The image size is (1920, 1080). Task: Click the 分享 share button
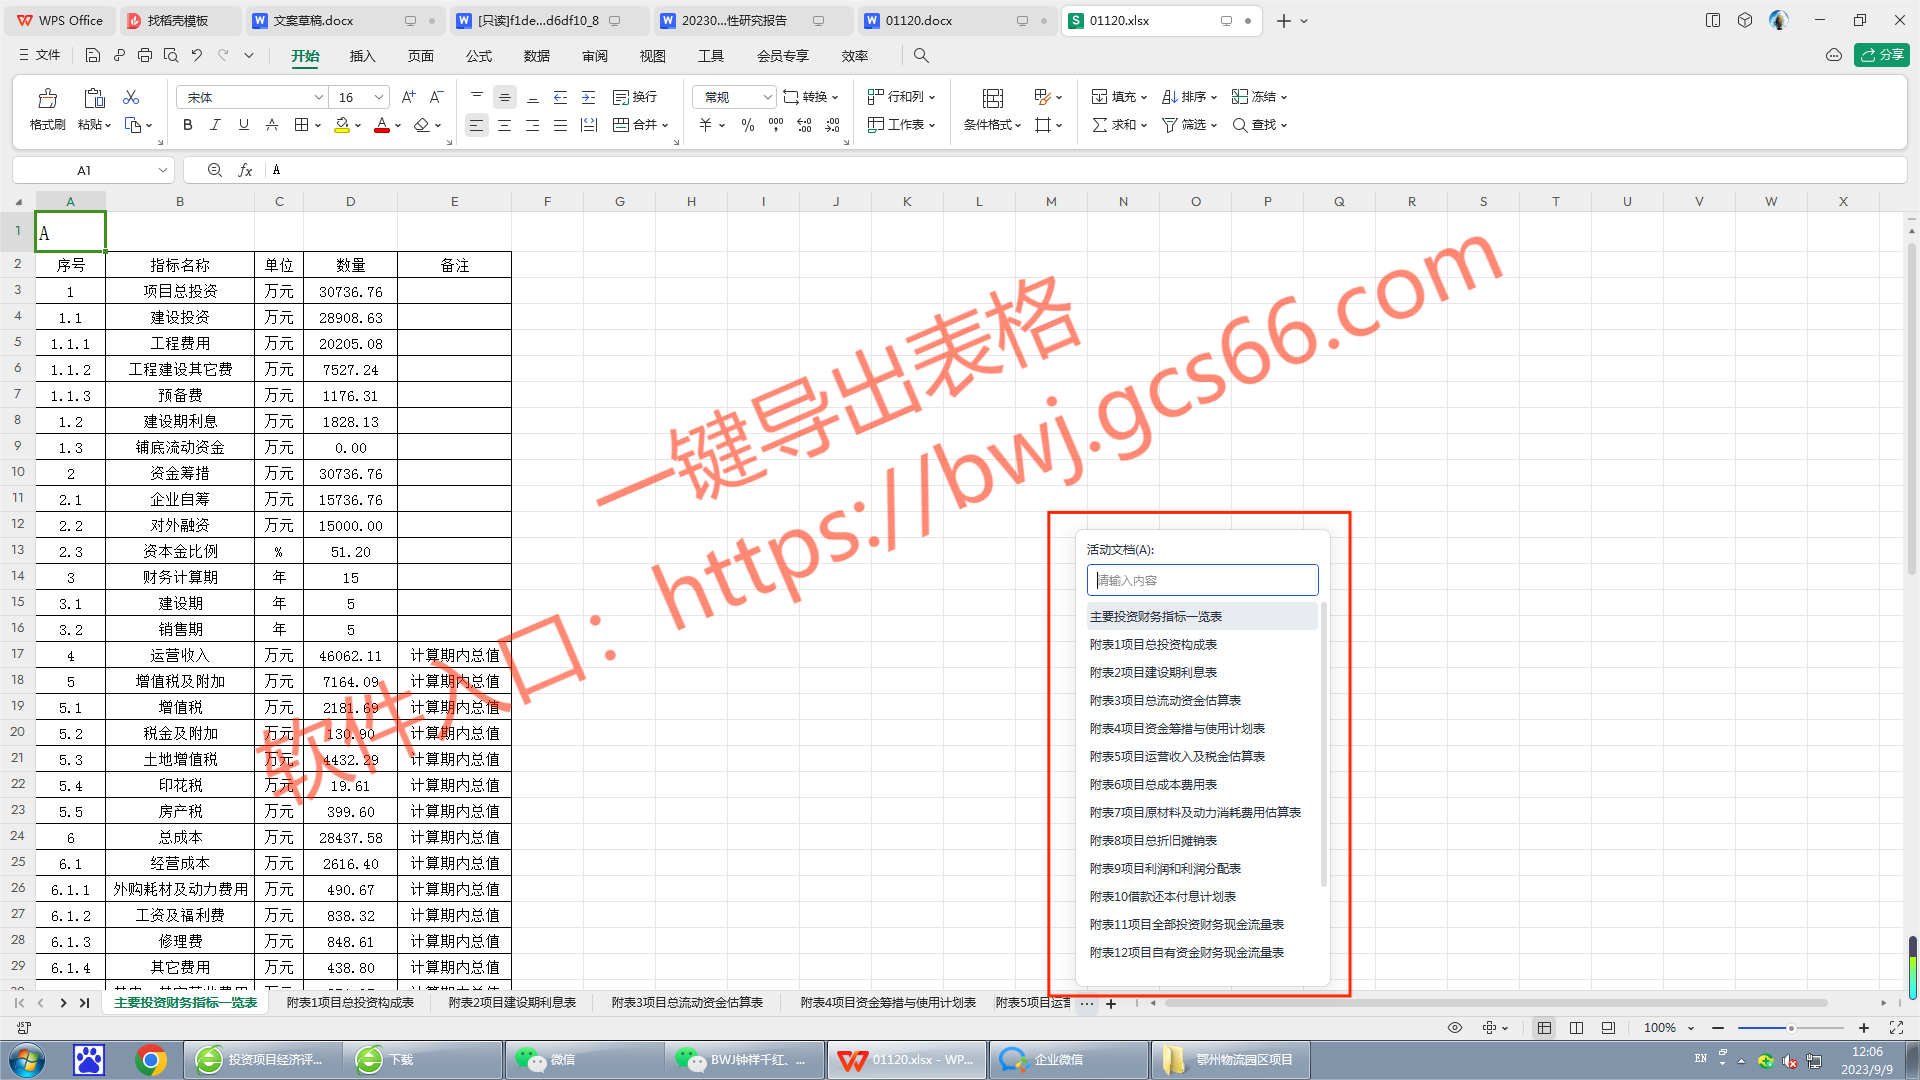[x=1883, y=55]
